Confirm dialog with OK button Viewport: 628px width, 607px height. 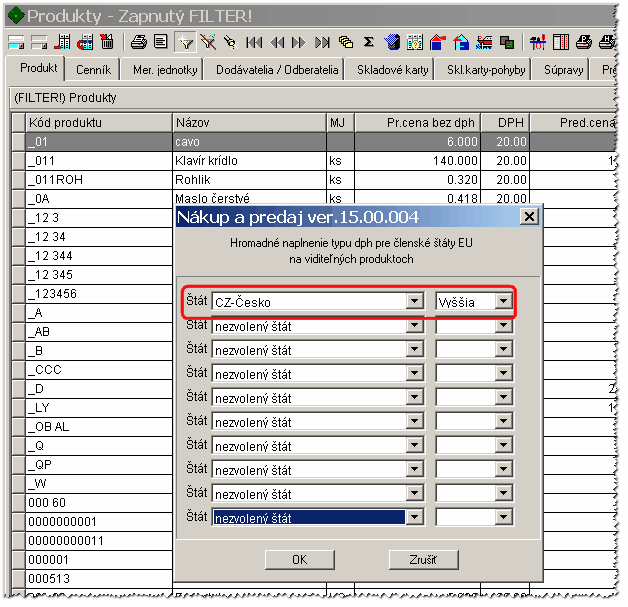(300, 559)
